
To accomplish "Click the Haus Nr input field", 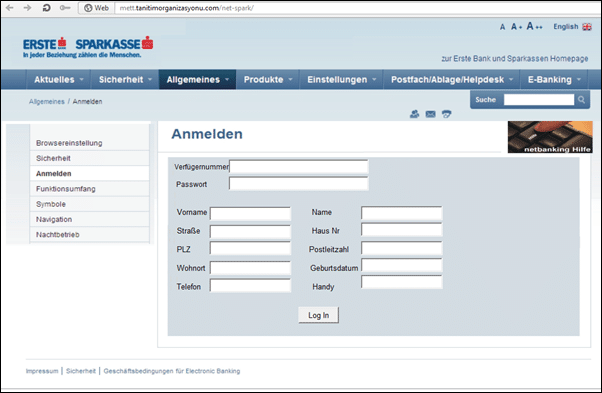I will (x=402, y=230).
